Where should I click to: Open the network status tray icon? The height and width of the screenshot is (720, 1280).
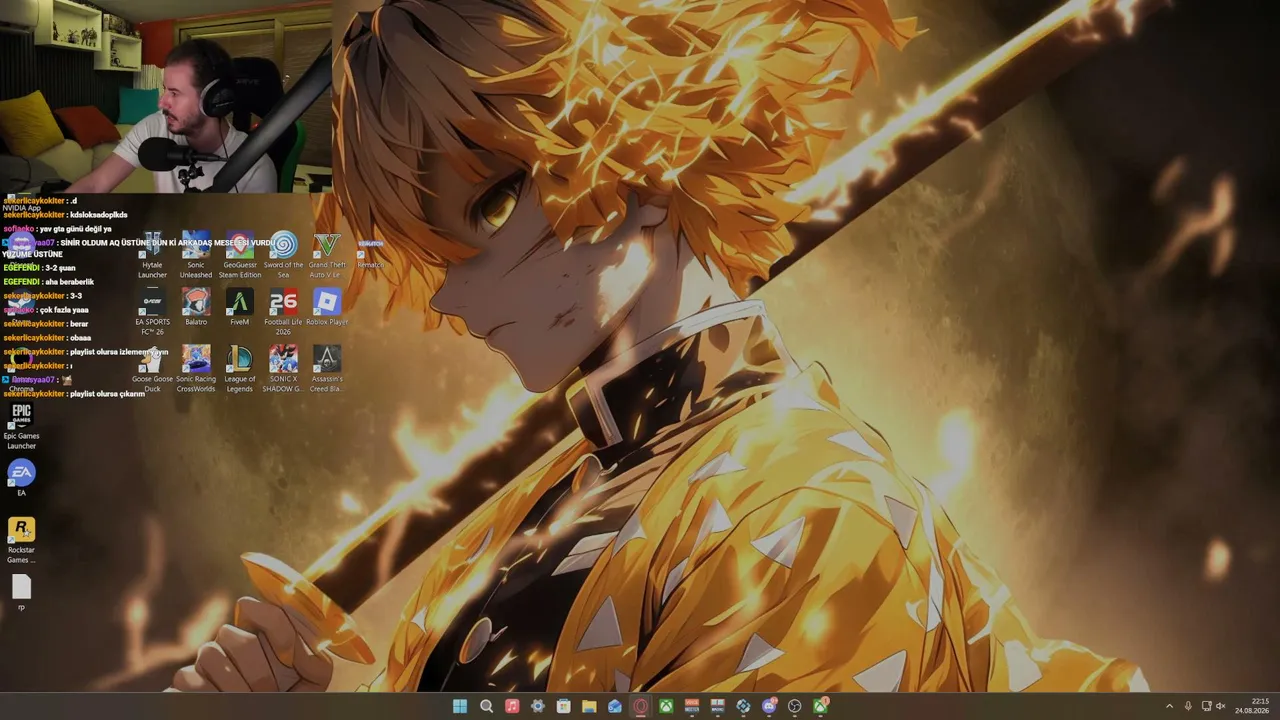click(1206, 706)
